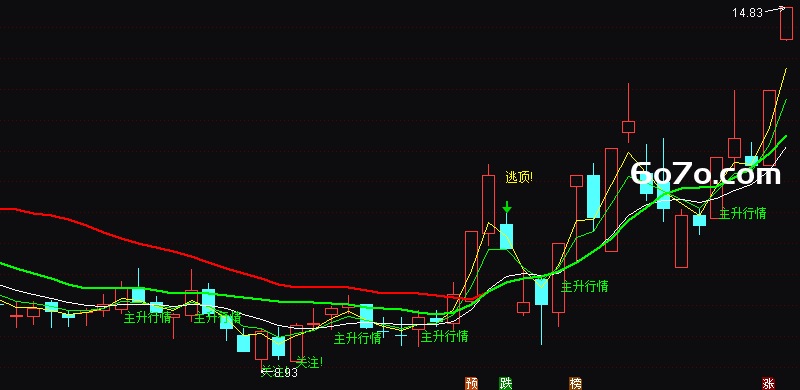
Task: Click the 8.93 low price label
Action: [286, 373]
